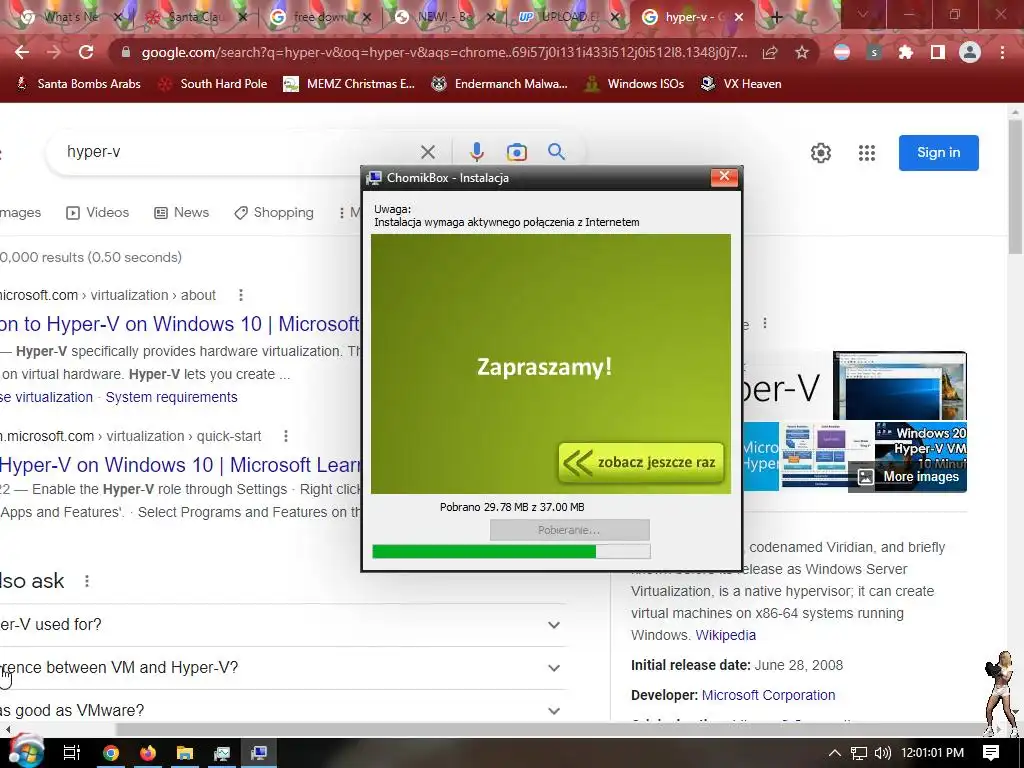Expand the 'used for?' question
1024x768 pixels.
tap(282, 625)
